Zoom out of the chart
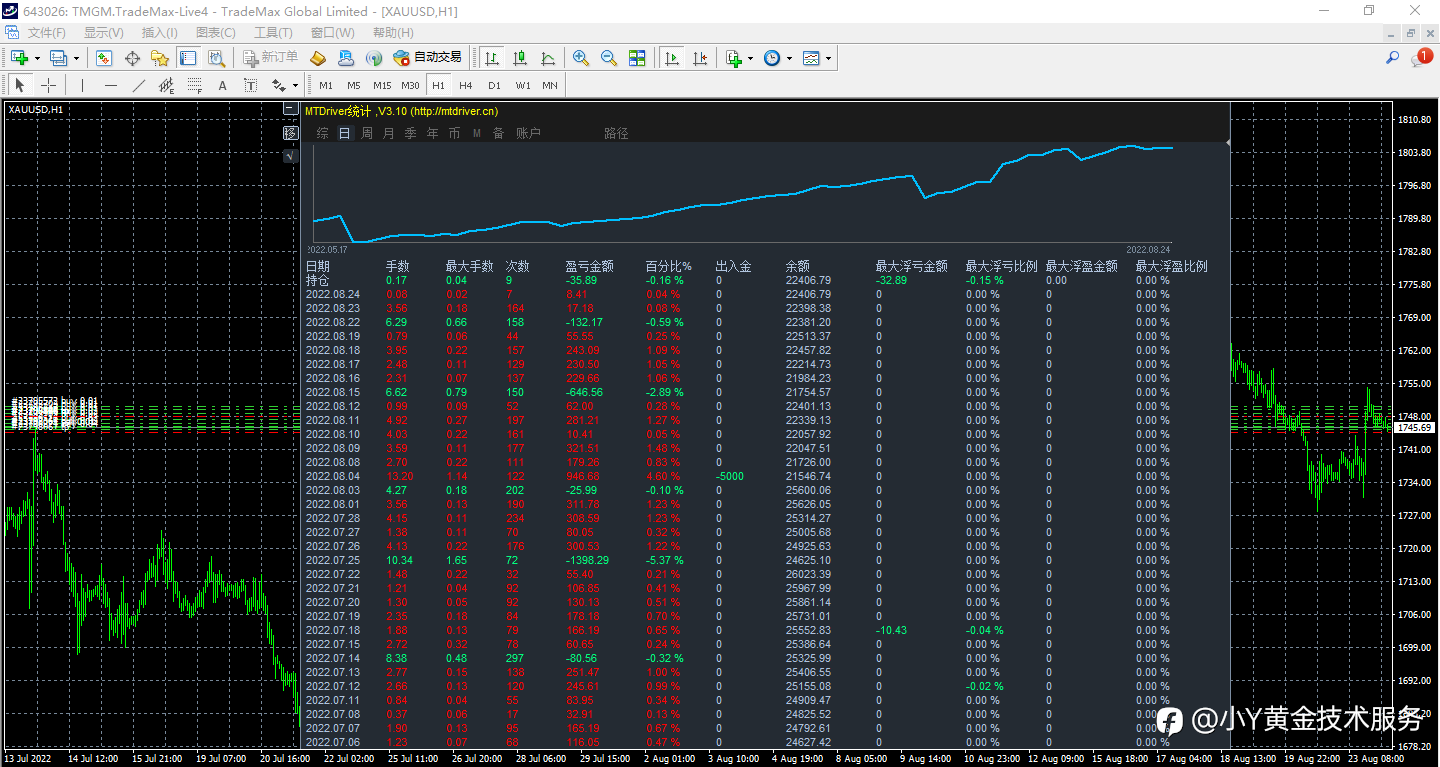The image size is (1440, 767). point(609,58)
